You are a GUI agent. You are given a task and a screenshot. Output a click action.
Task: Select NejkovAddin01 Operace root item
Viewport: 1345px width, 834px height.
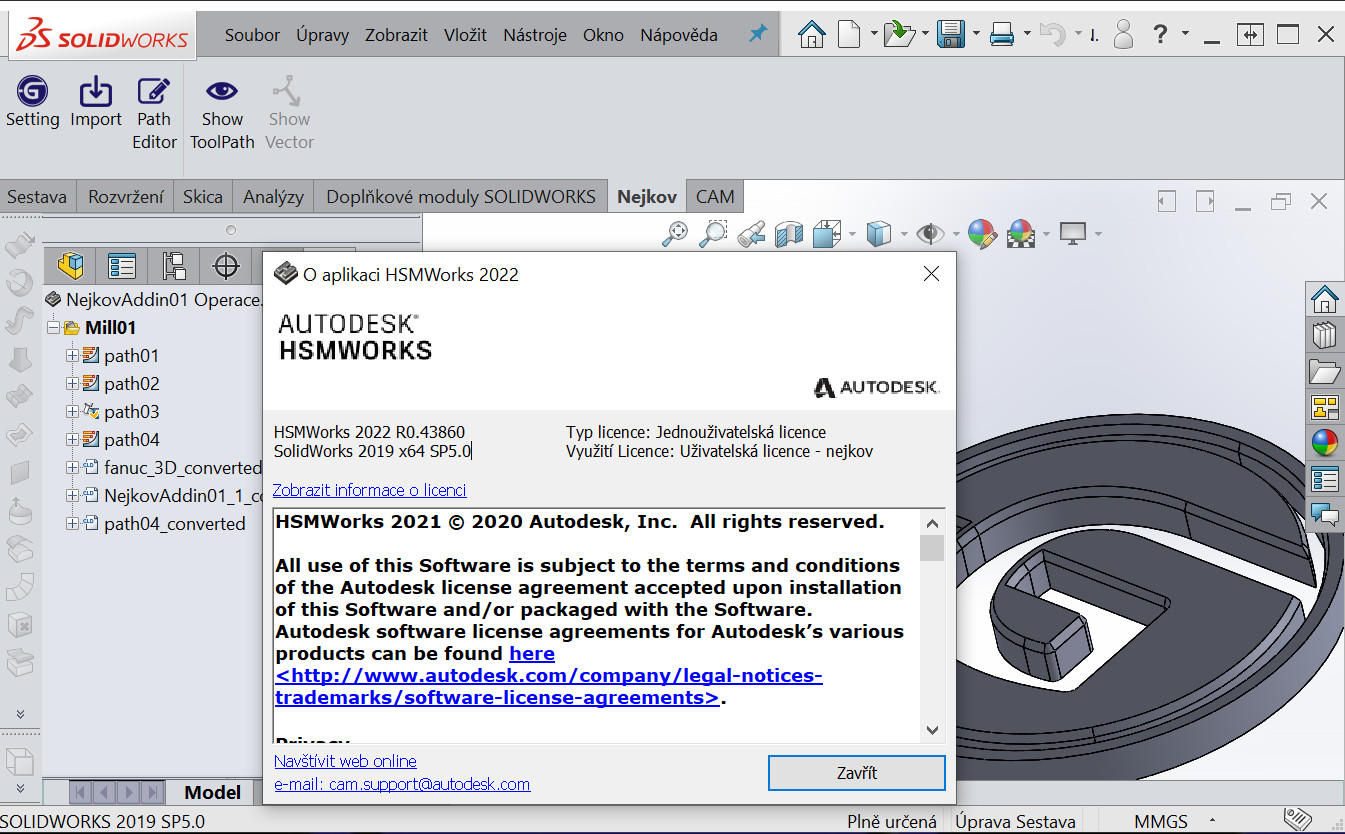(164, 299)
